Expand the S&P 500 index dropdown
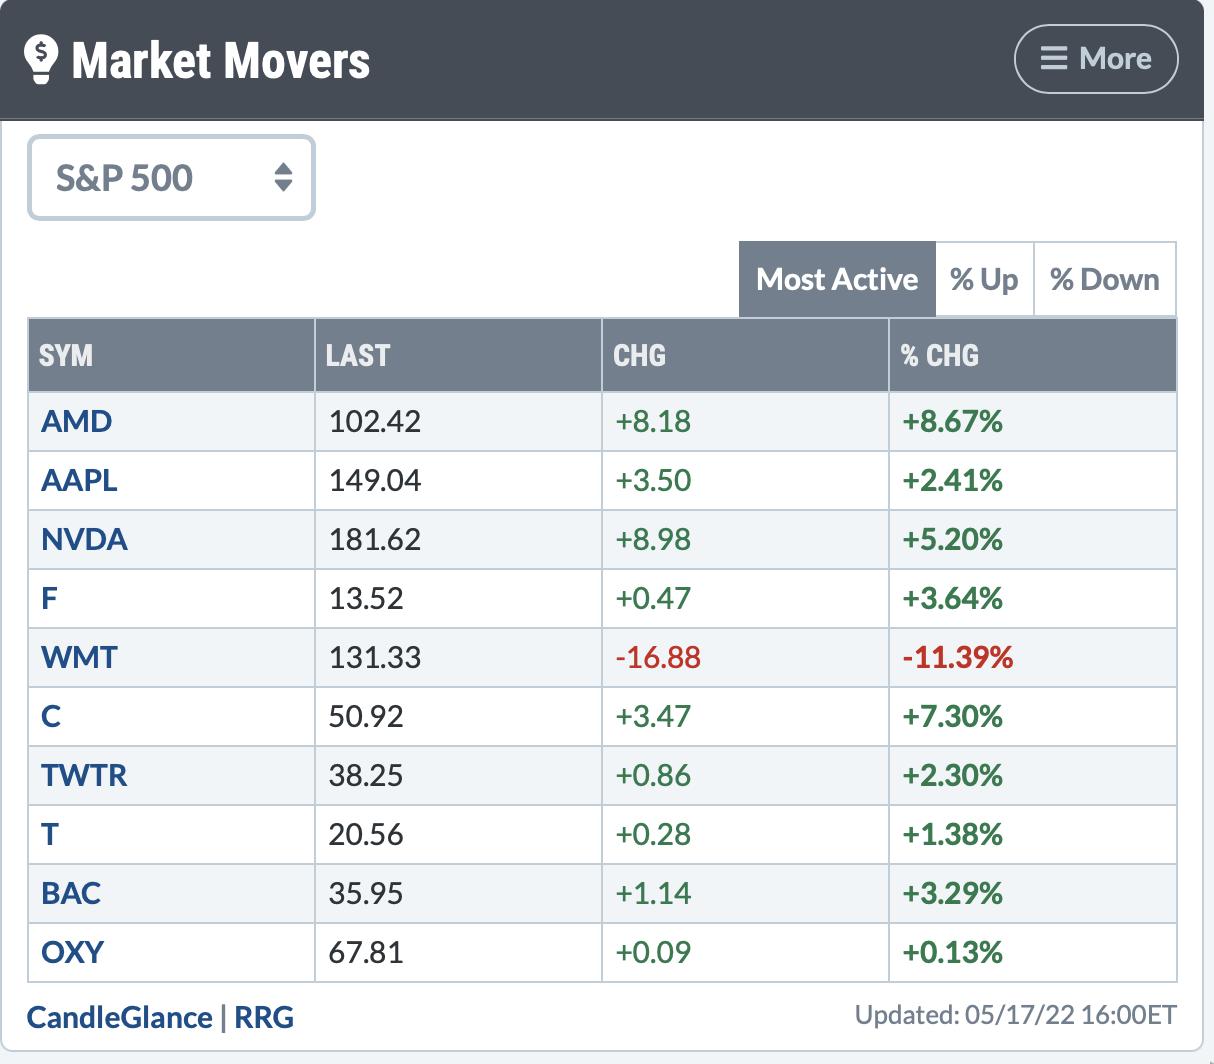Viewport: 1214px width, 1064px height. [171, 178]
